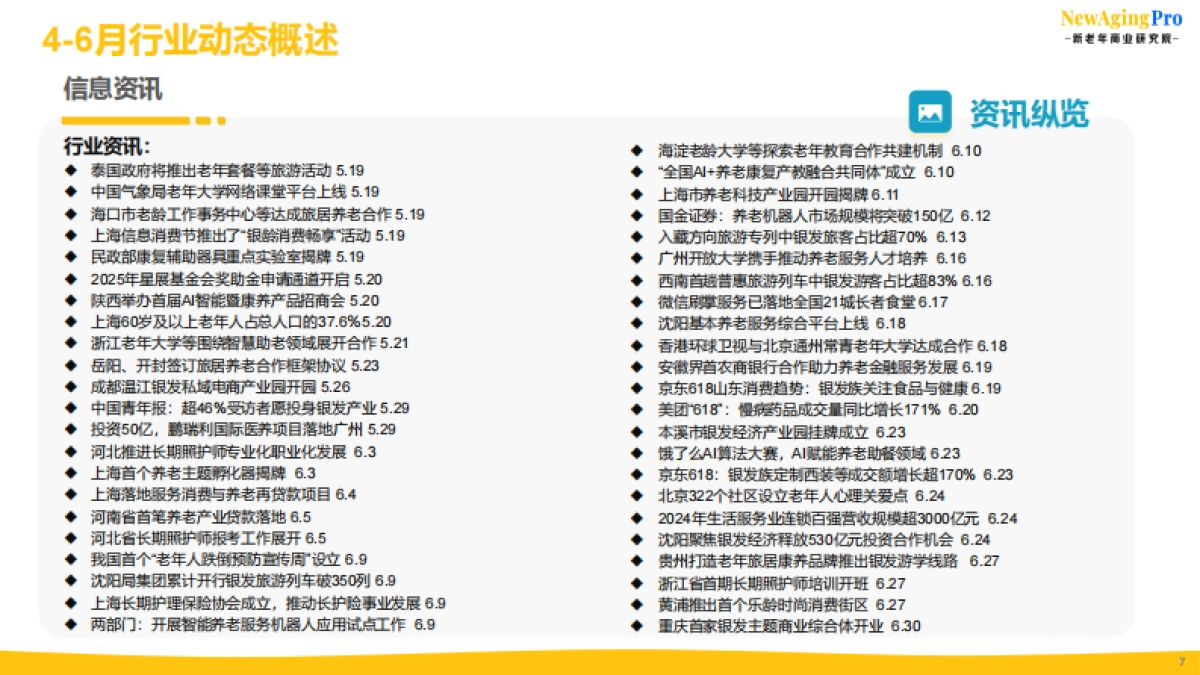
Task: Click the diamond bullet before 国金证券 item
Action: point(636,215)
